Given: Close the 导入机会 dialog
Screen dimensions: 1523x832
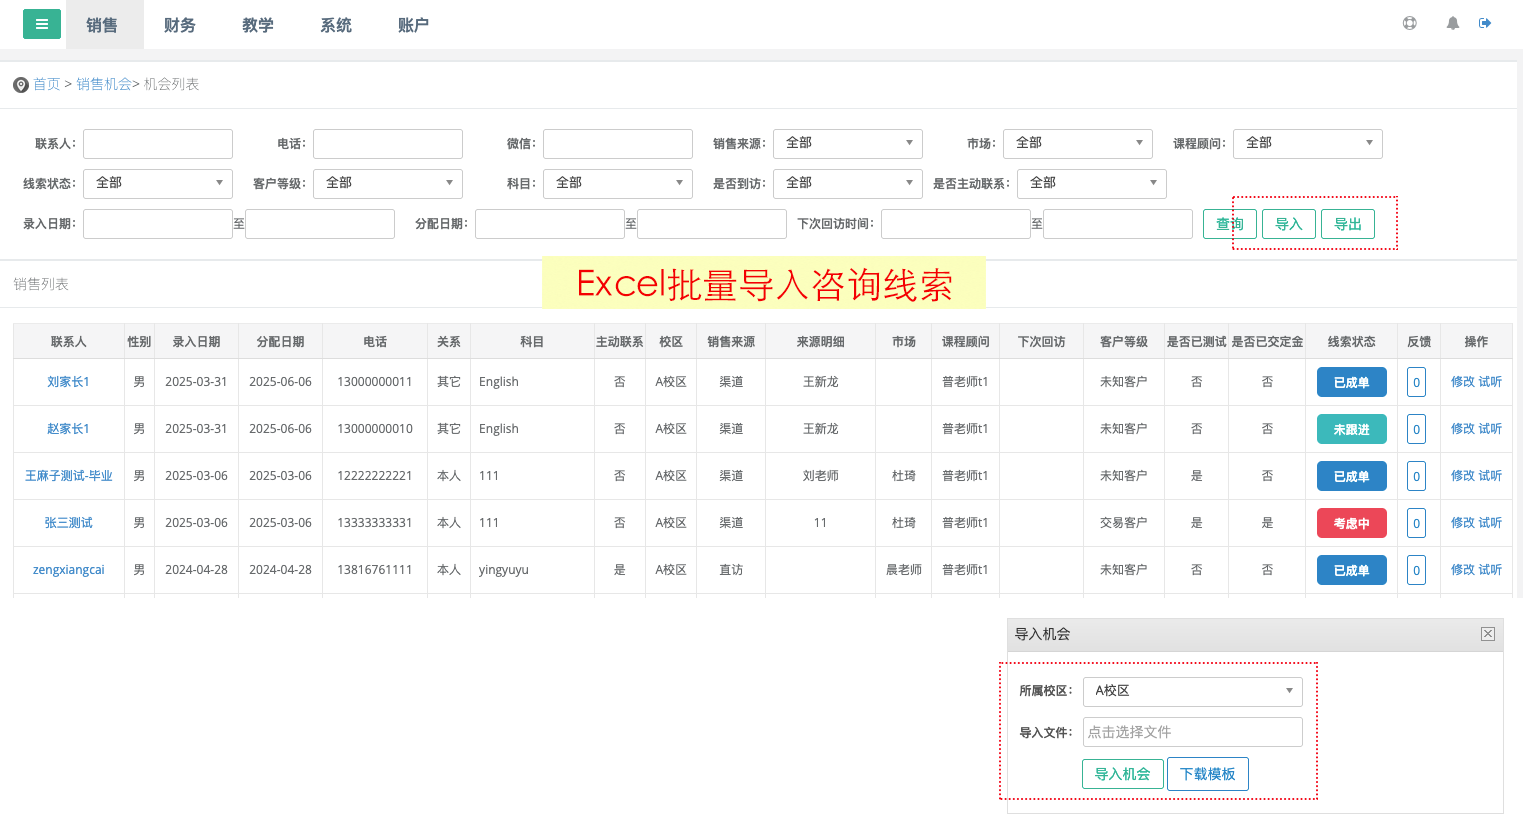Looking at the screenshot, I should point(1488,634).
